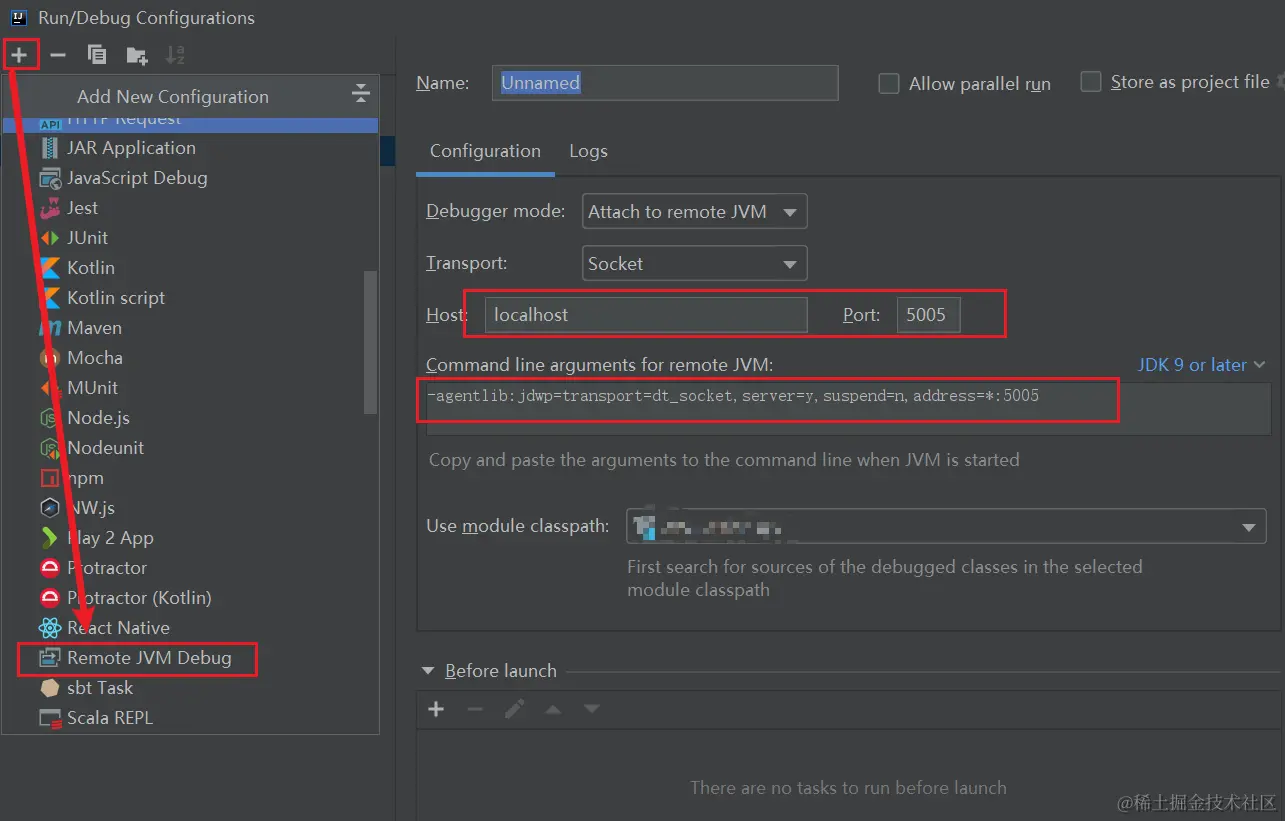1285x821 pixels.
Task: Click the Remove Configuration minus icon in top toolbar
Action: pyautogui.click(x=58, y=55)
